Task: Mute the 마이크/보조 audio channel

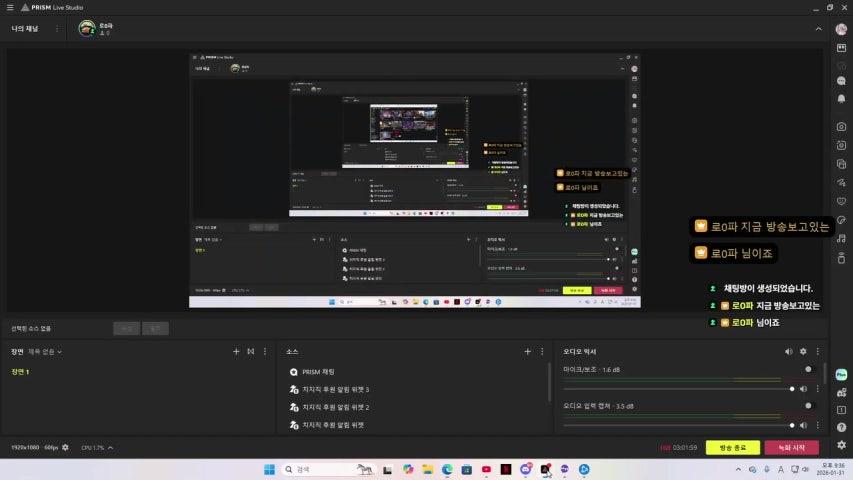Action: (x=803, y=389)
